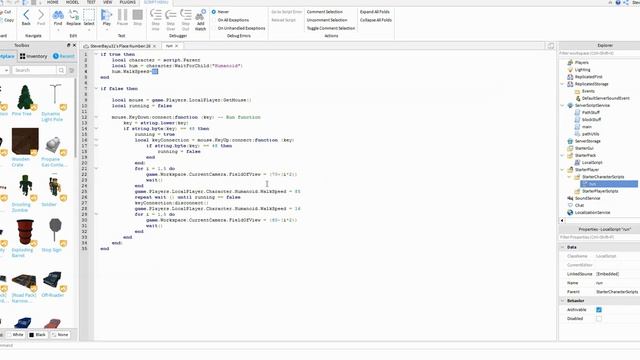Select ServerStorage in Explorer
Image resolution: width=640 pixels, height=360 pixels.
(587, 141)
